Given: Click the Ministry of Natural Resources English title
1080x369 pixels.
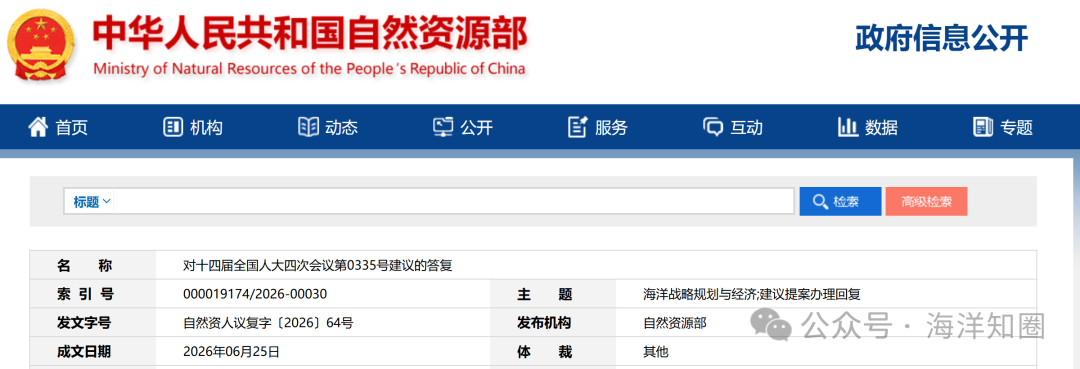Looking at the screenshot, I should 309,69.
